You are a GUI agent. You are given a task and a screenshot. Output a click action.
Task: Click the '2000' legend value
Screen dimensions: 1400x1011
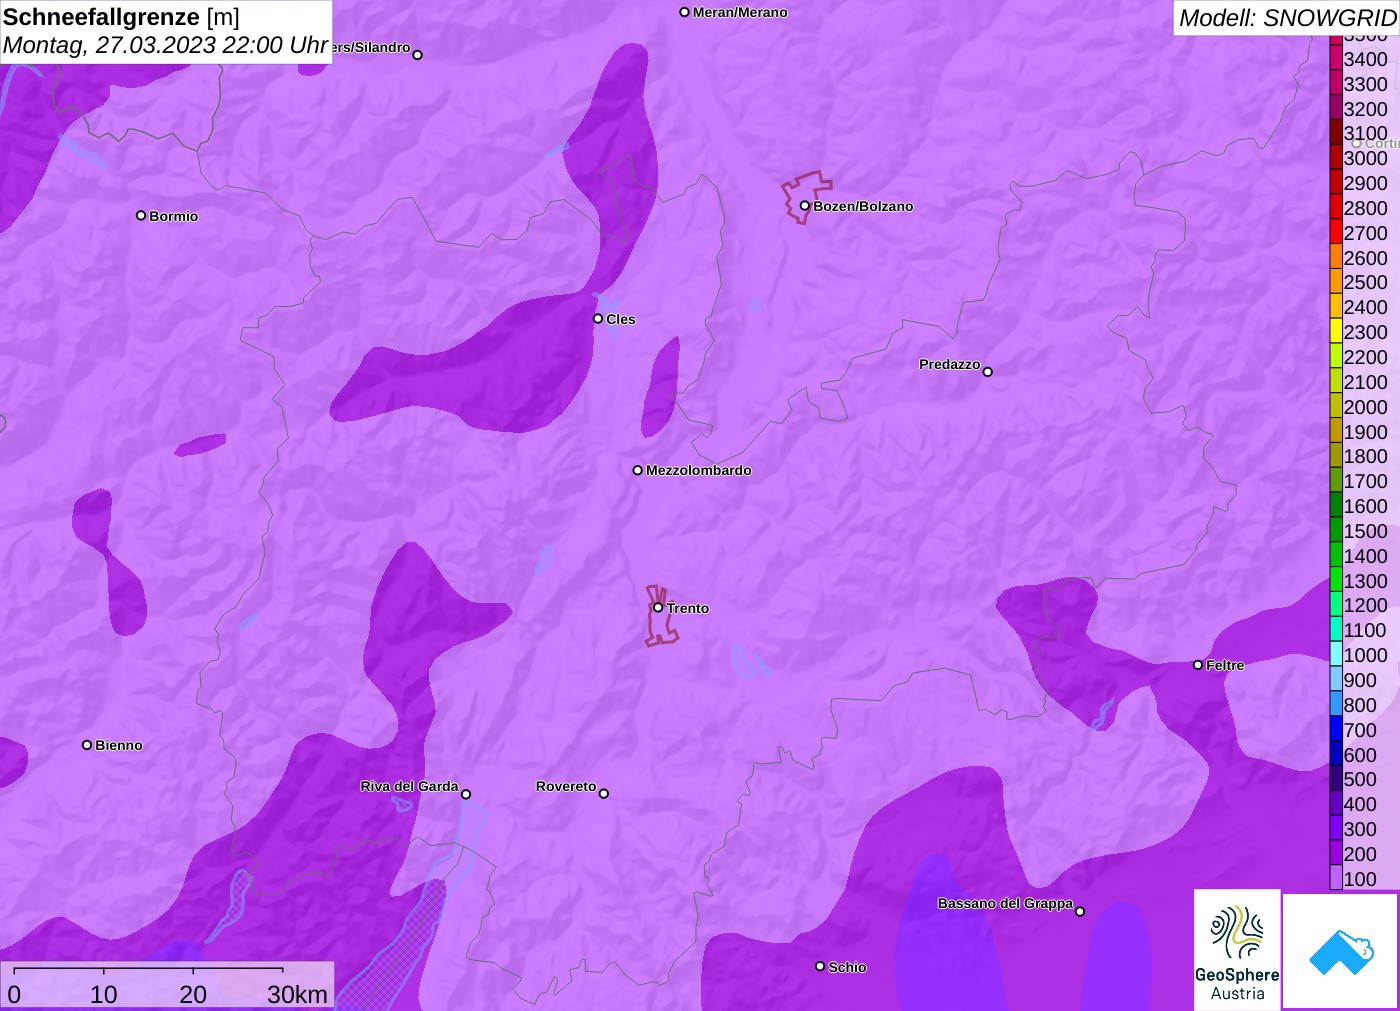coord(1366,407)
